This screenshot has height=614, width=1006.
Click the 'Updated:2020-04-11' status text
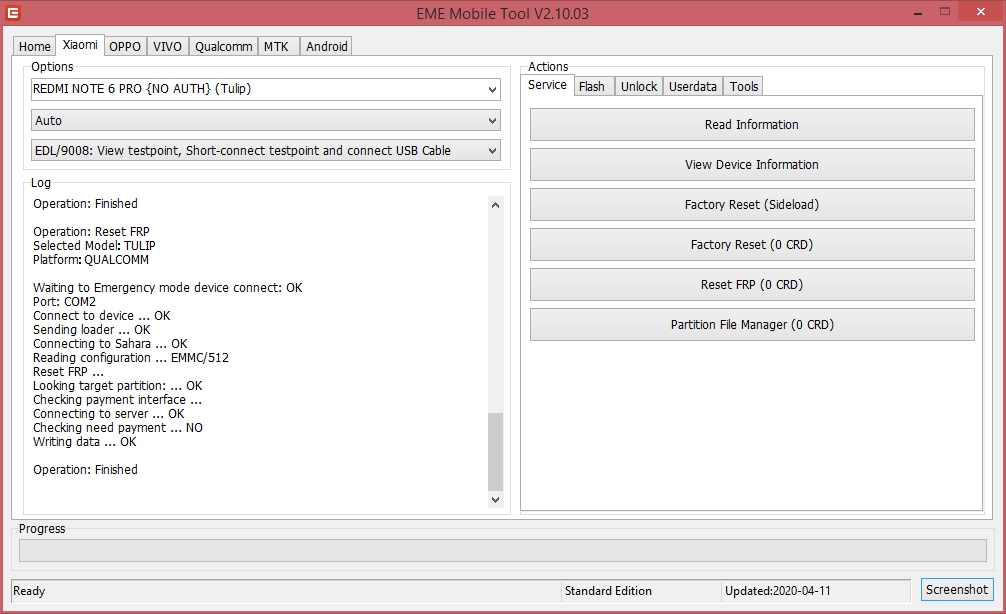click(778, 591)
